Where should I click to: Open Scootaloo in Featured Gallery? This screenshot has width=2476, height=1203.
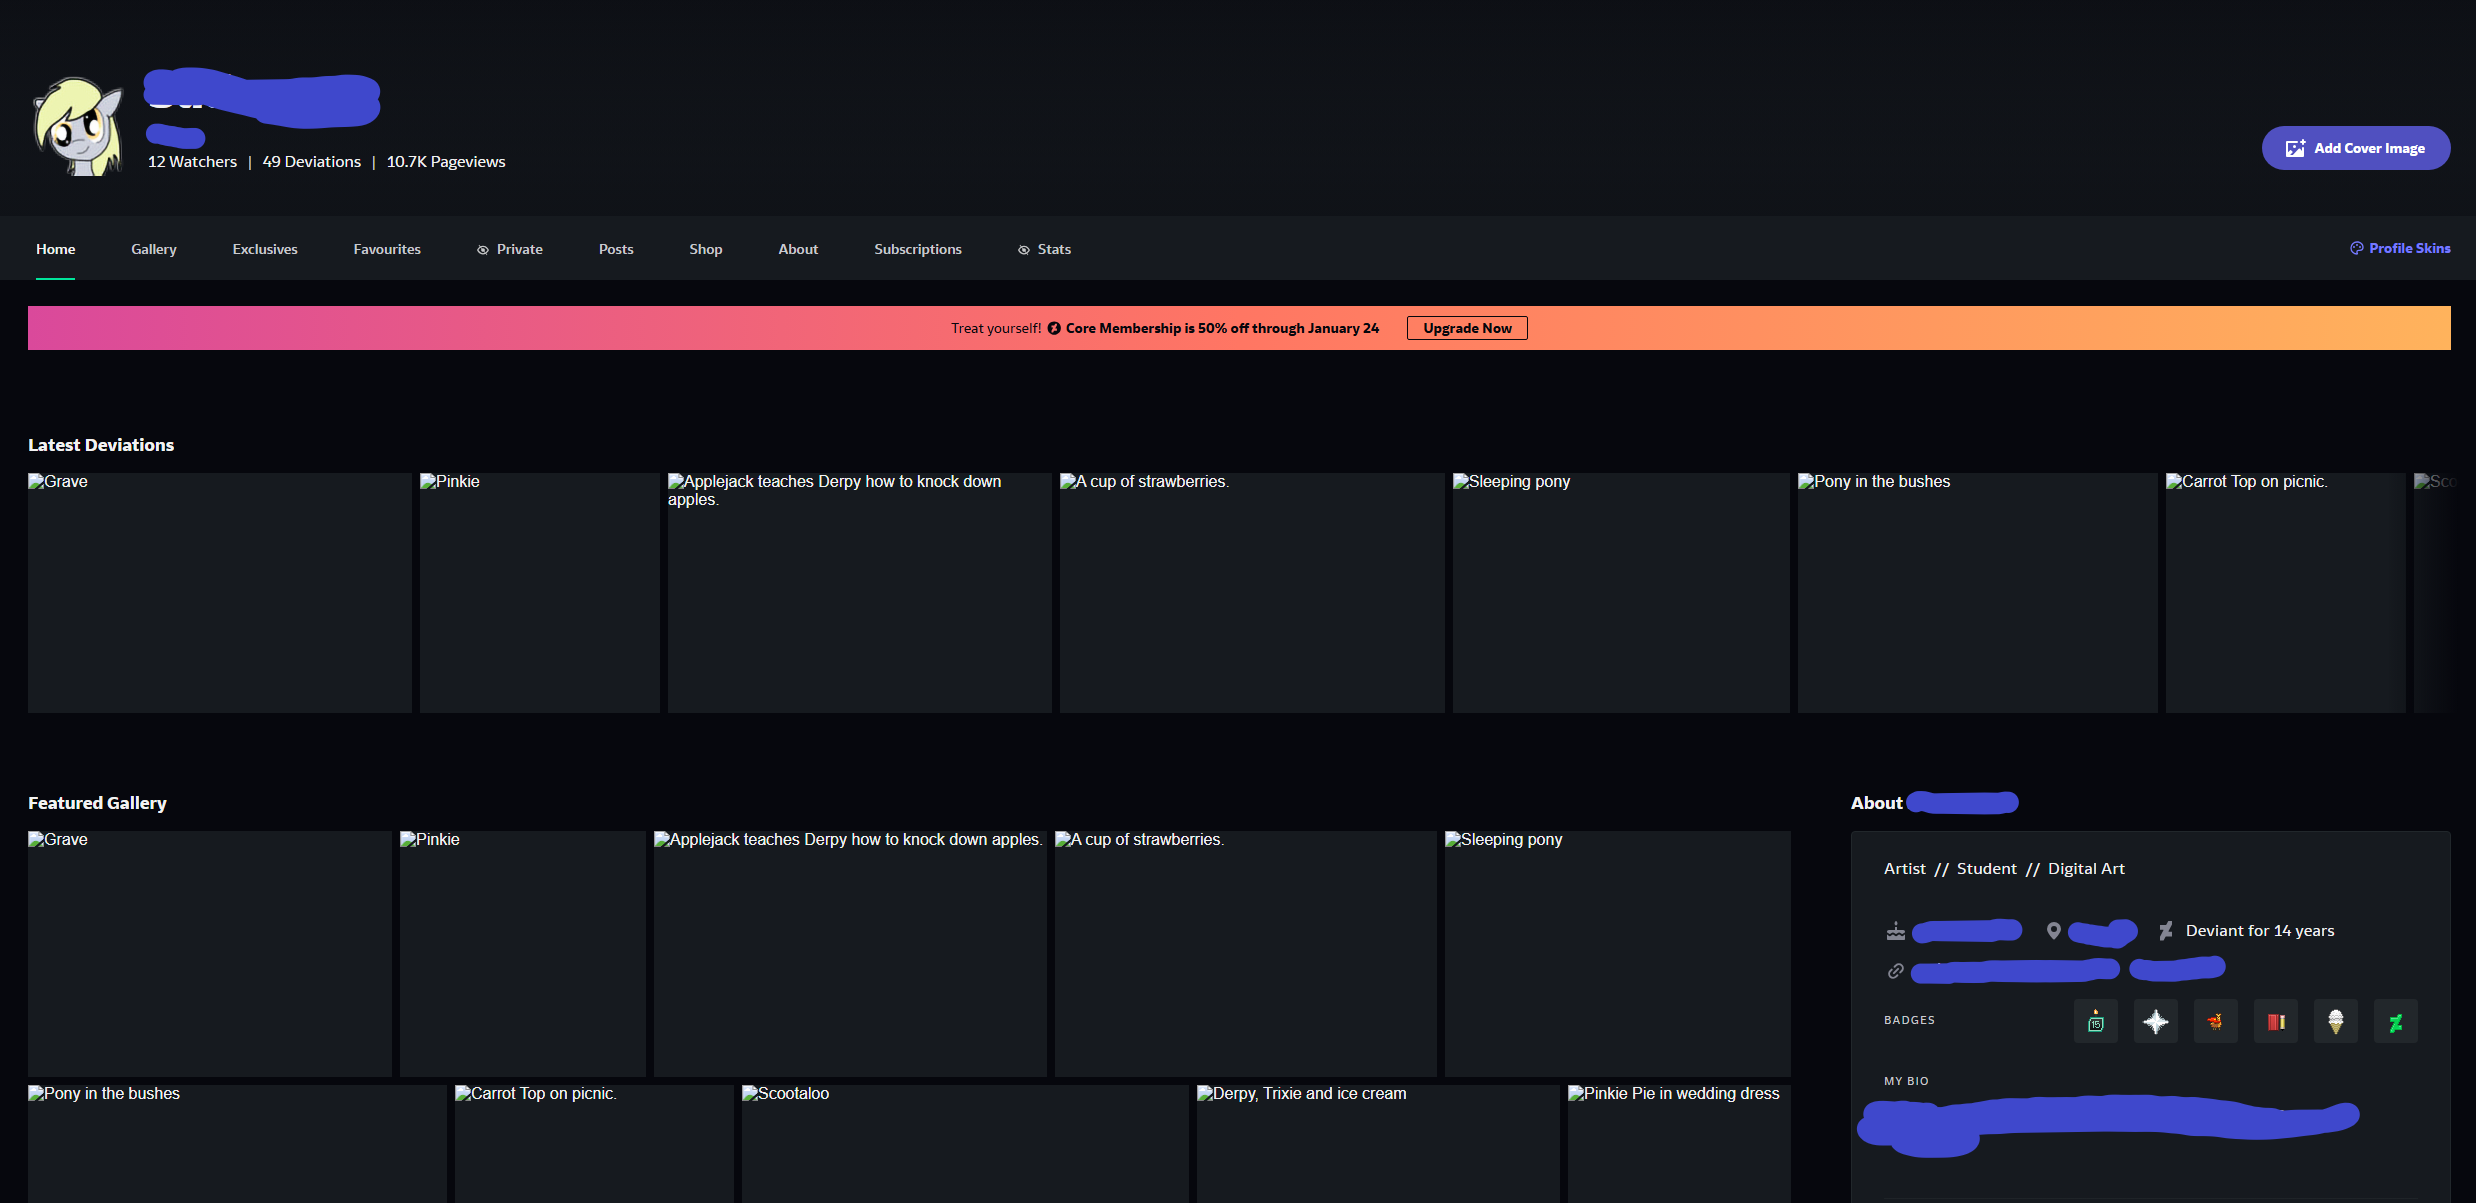(x=965, y=1144)
